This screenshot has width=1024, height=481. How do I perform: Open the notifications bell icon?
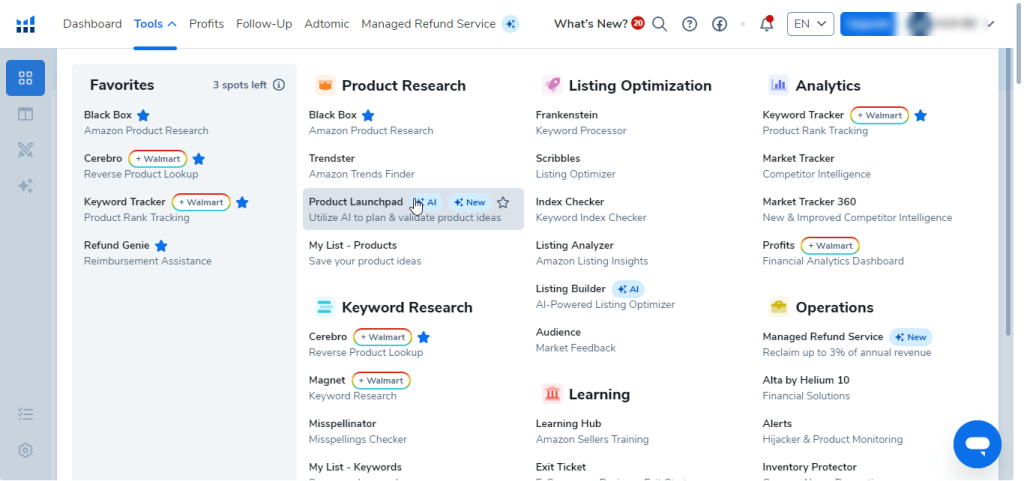tap(766, 24)
